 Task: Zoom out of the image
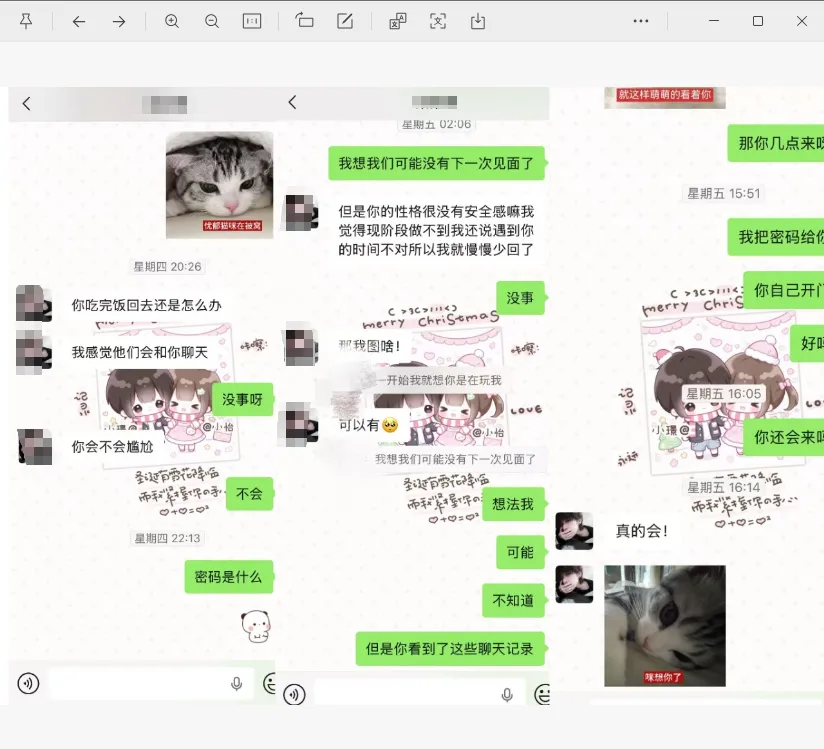(x=212, y=21)
